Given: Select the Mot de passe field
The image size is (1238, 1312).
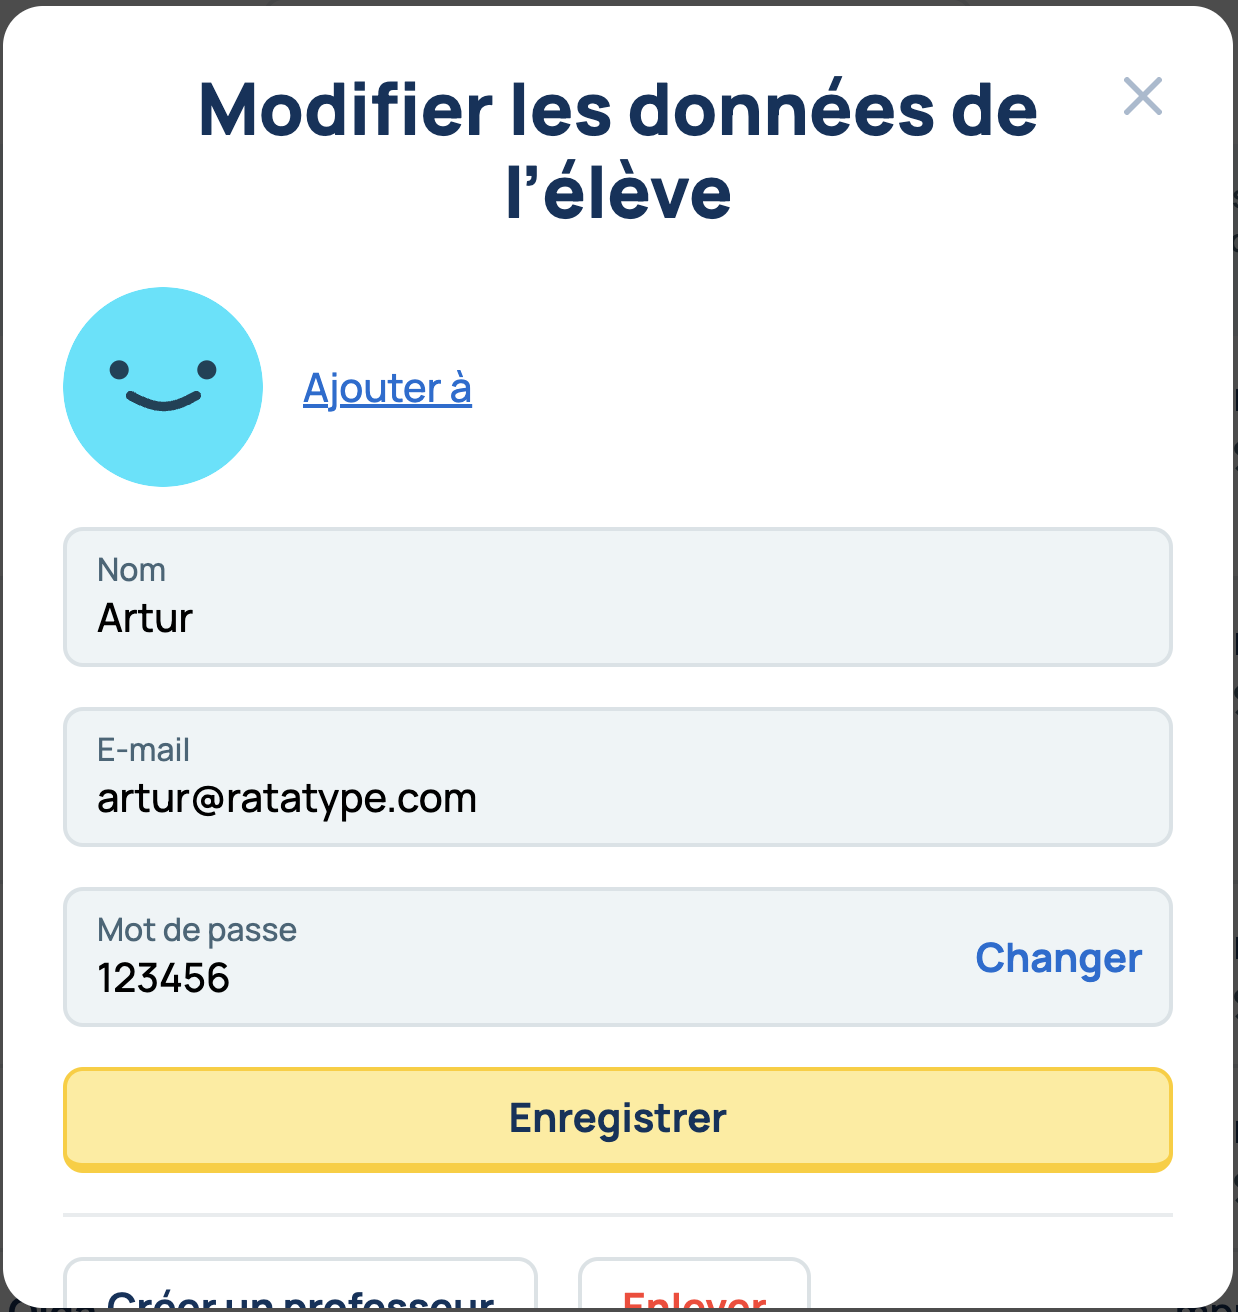Looking at the screenshot, I should pos(500,958).
